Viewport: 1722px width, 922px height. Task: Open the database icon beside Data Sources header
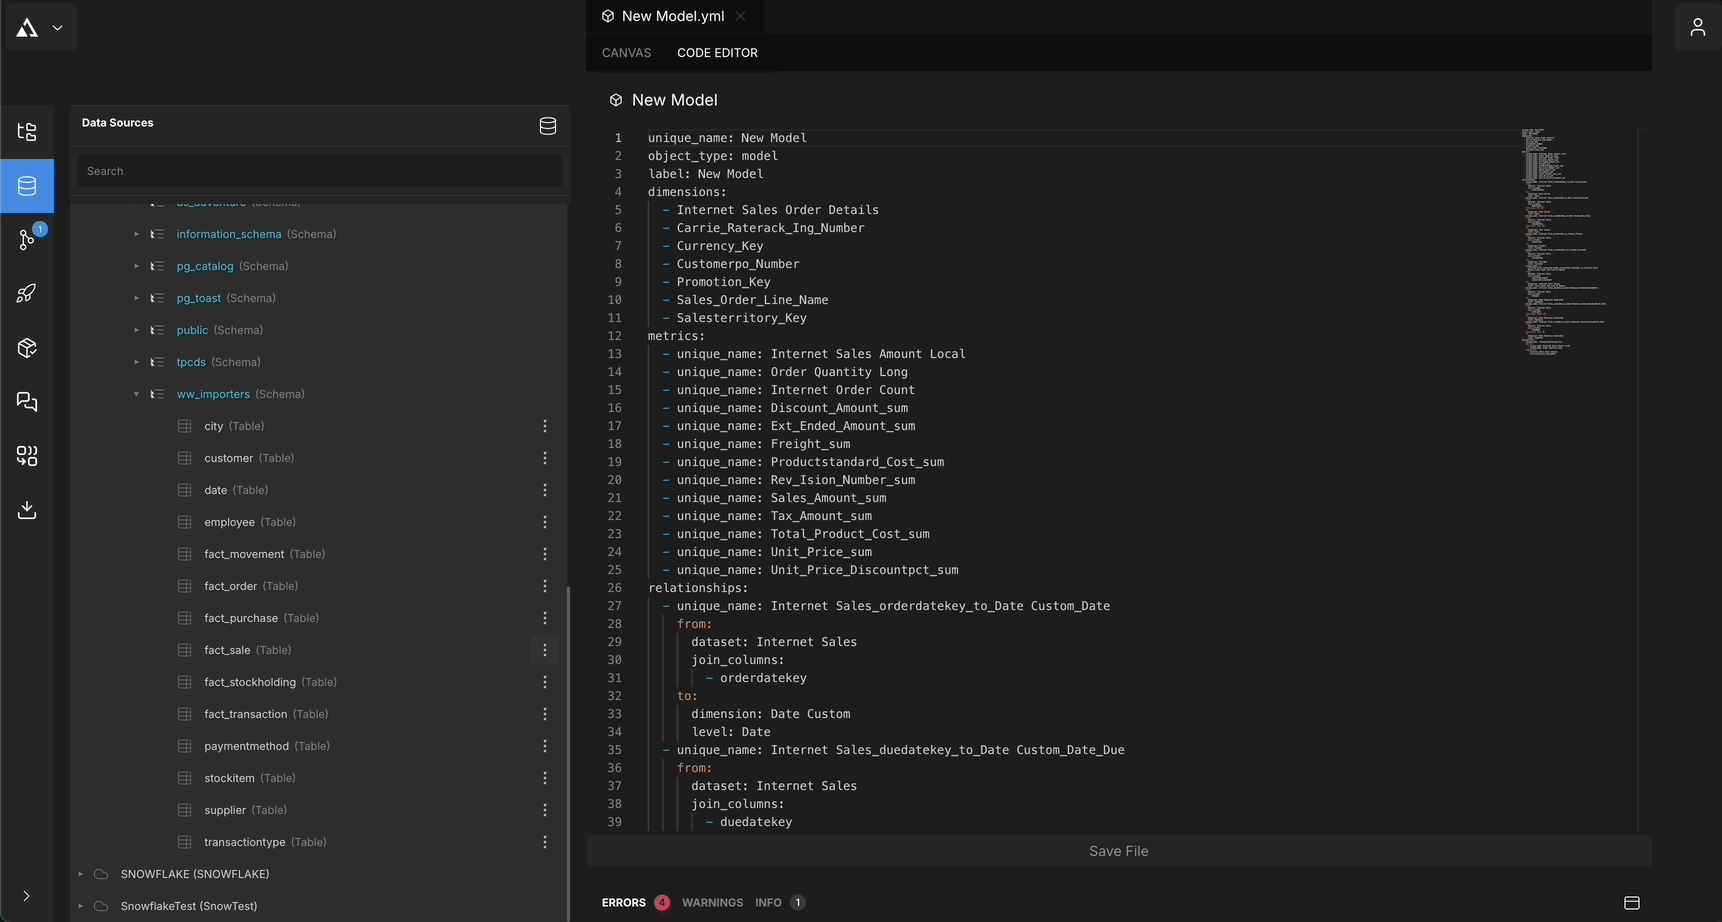coord(547,126)
